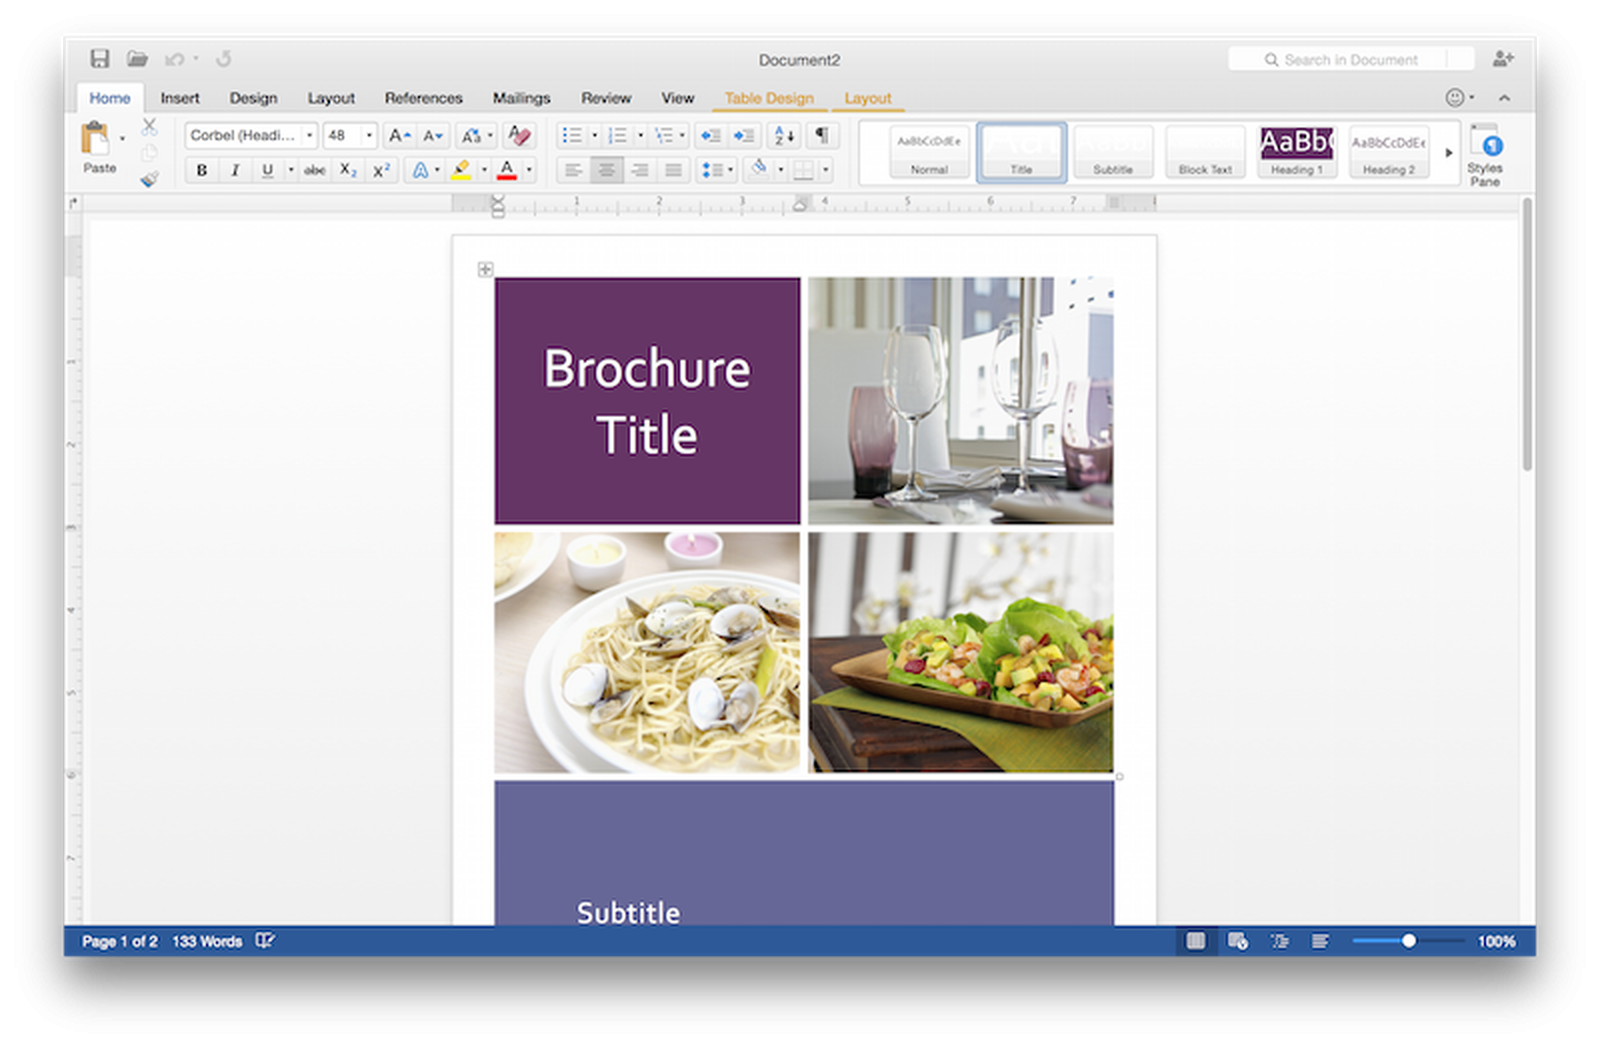Open the font name dropdown
The image size is (1600, 1048).
(x=309, y=135)
